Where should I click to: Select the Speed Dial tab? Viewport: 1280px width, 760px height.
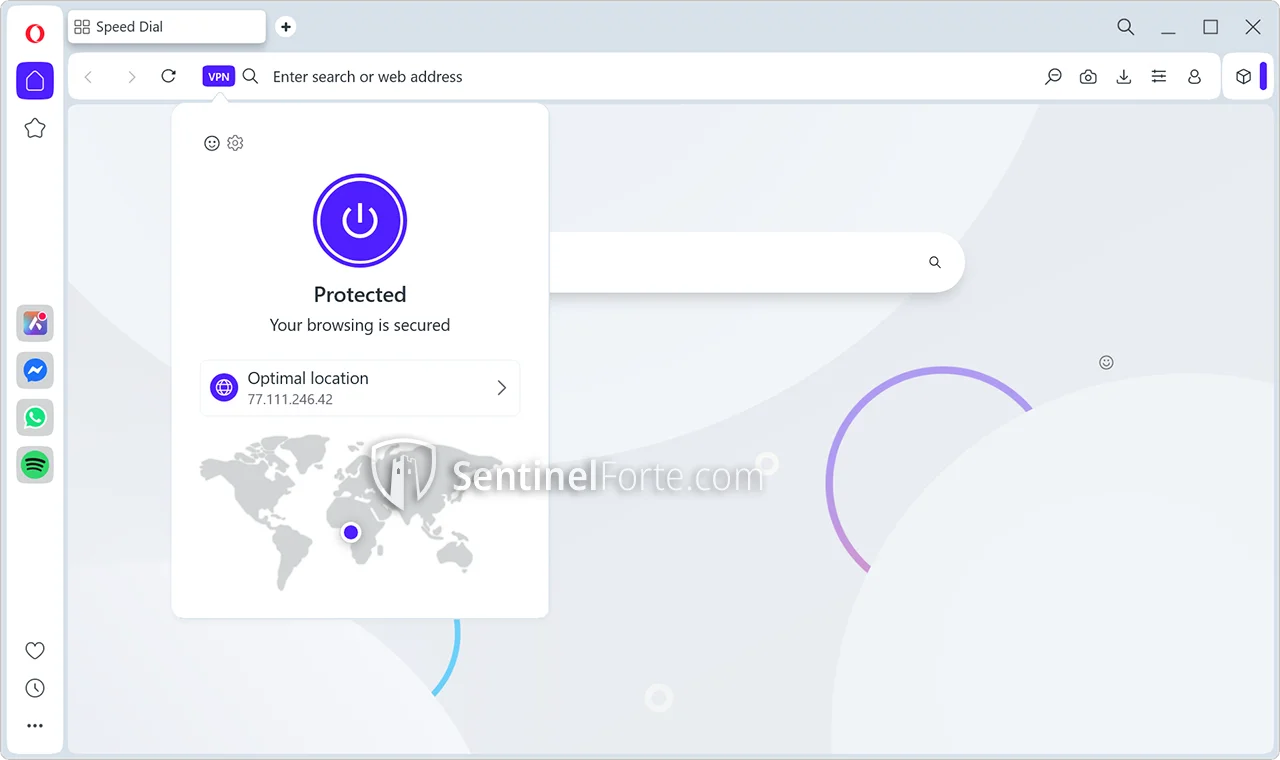(167, 27)
